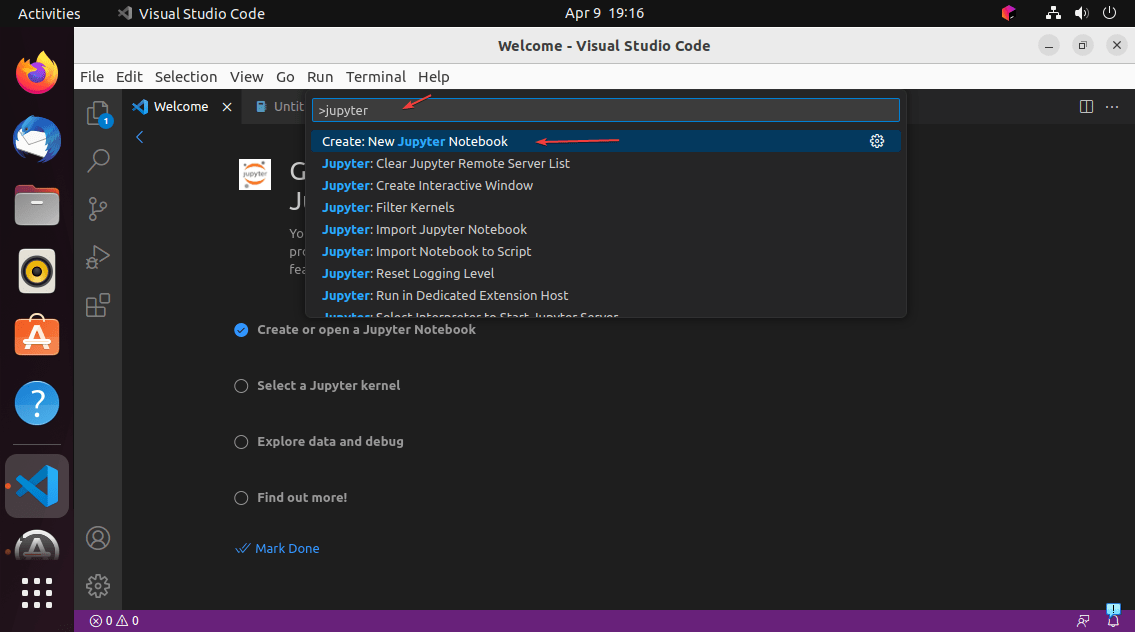Open the Extensions view icon
This screenshot has width=1135, height=632.
coord(98,305)
